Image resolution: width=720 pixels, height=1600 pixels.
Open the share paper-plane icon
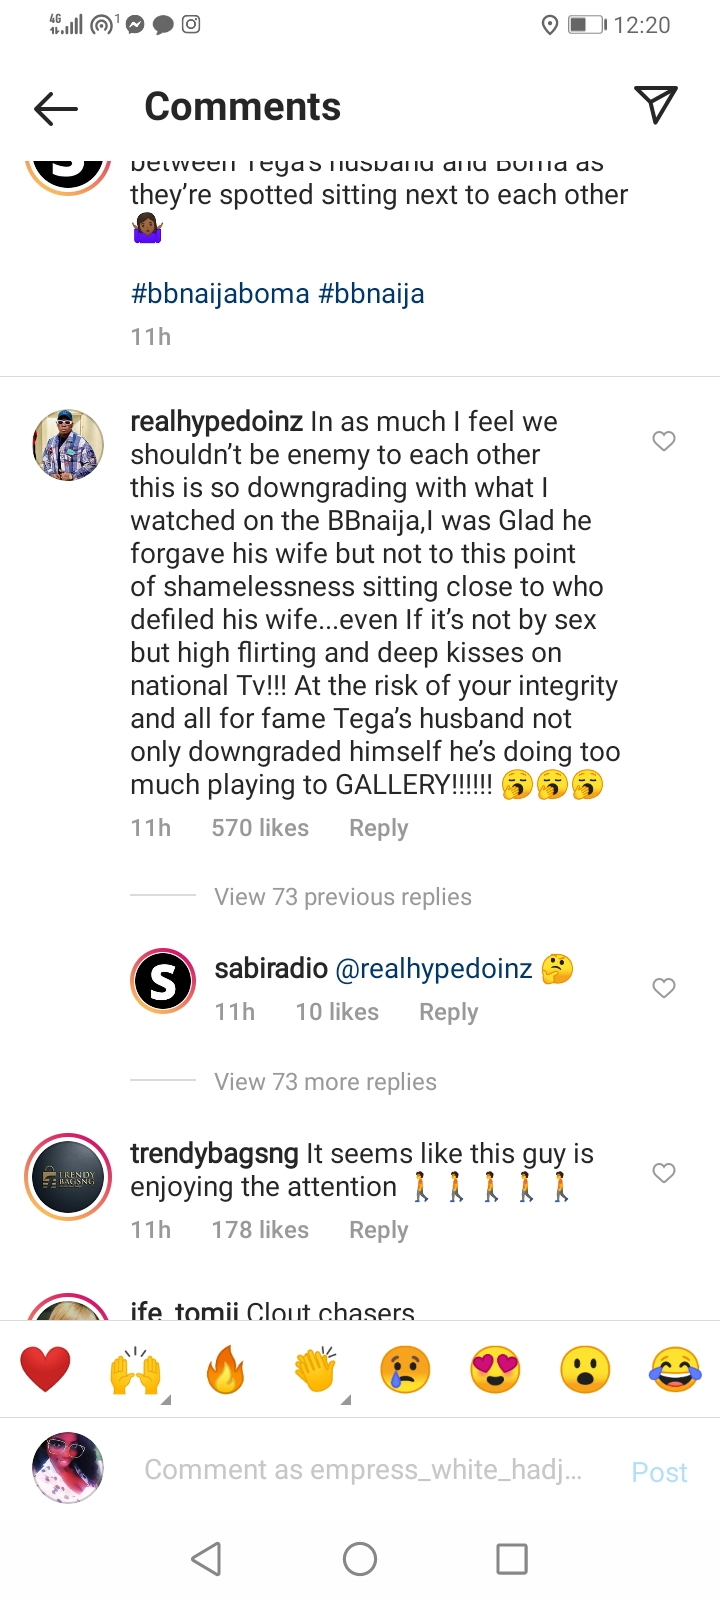point(656,105)
